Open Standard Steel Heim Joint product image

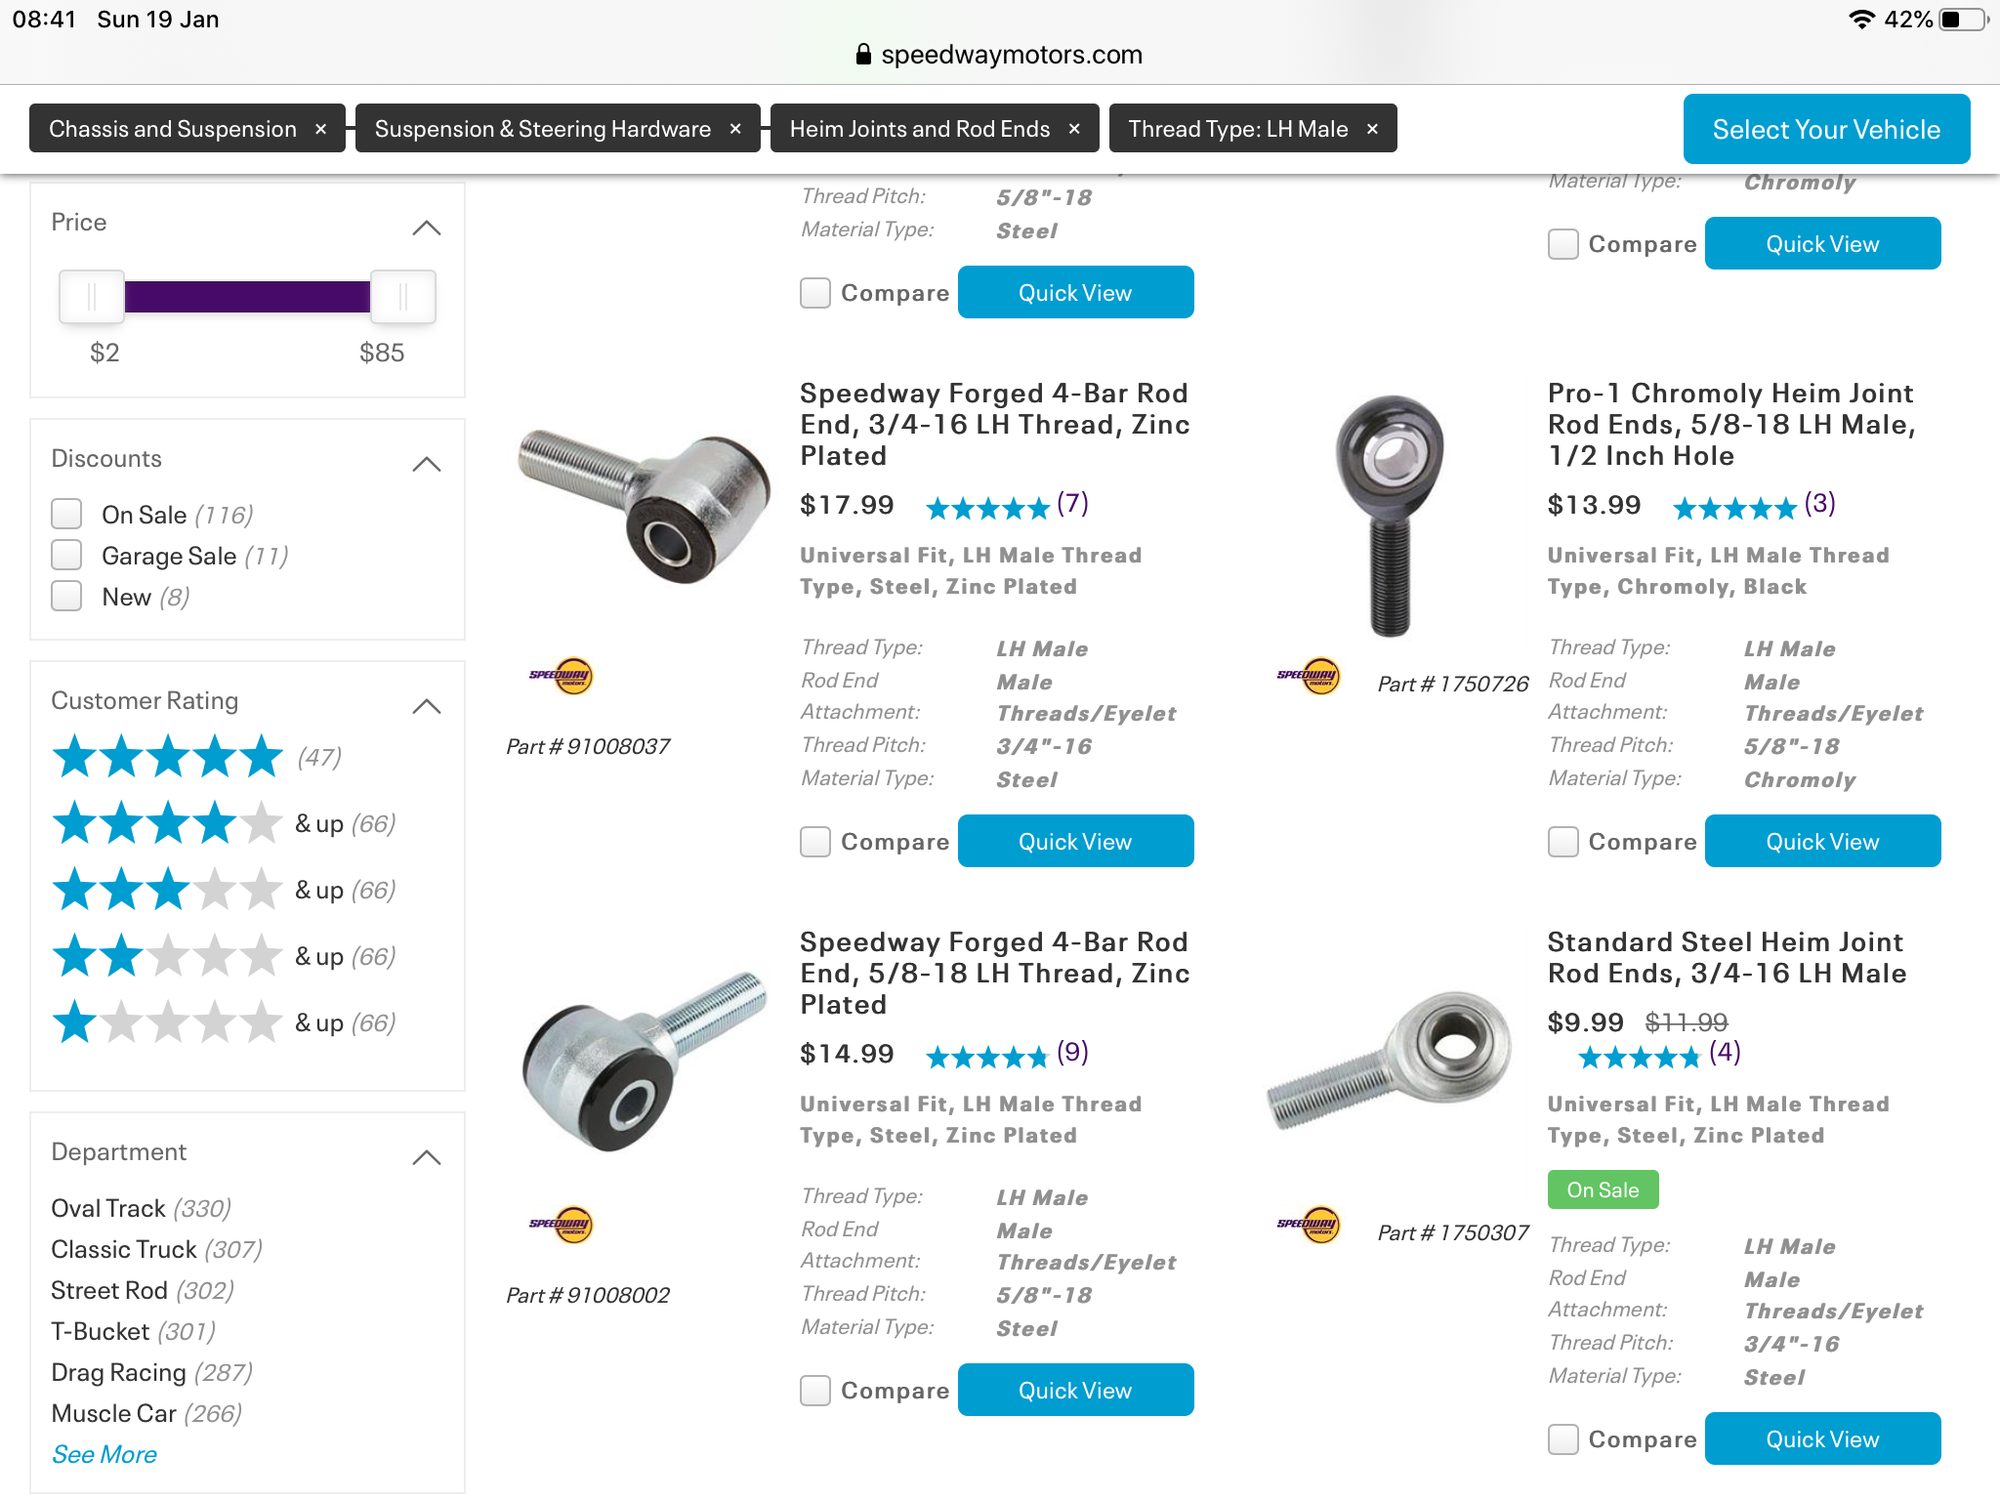tap(1391, 1060)
